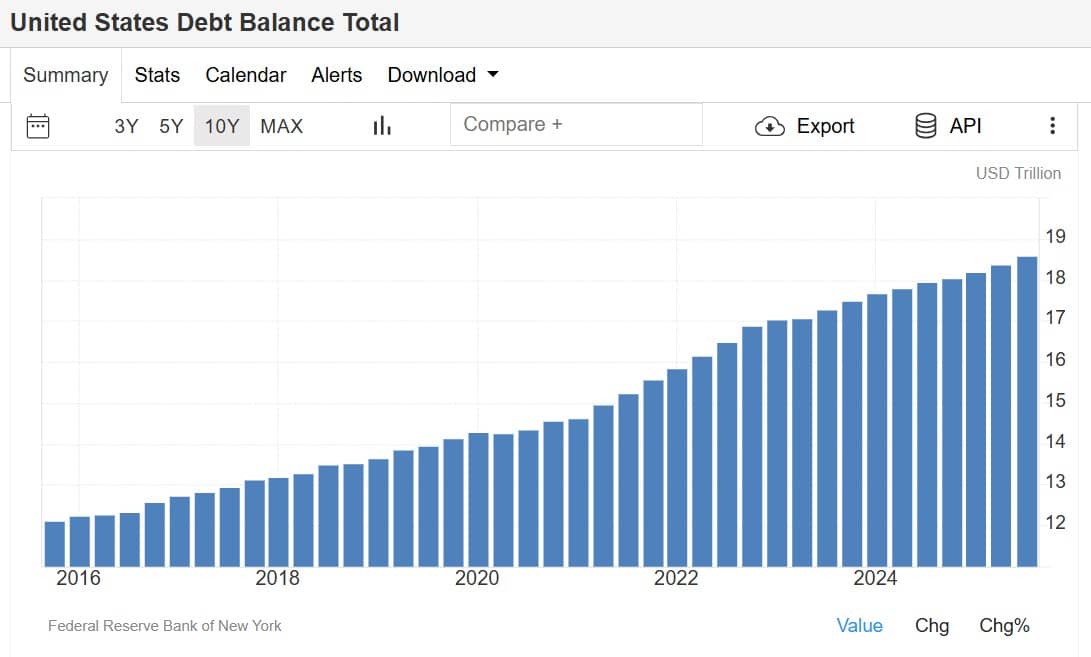Click the bar chart type icon
The image size is (1091, 657).
pyautogui.click(x=381, y=126)
